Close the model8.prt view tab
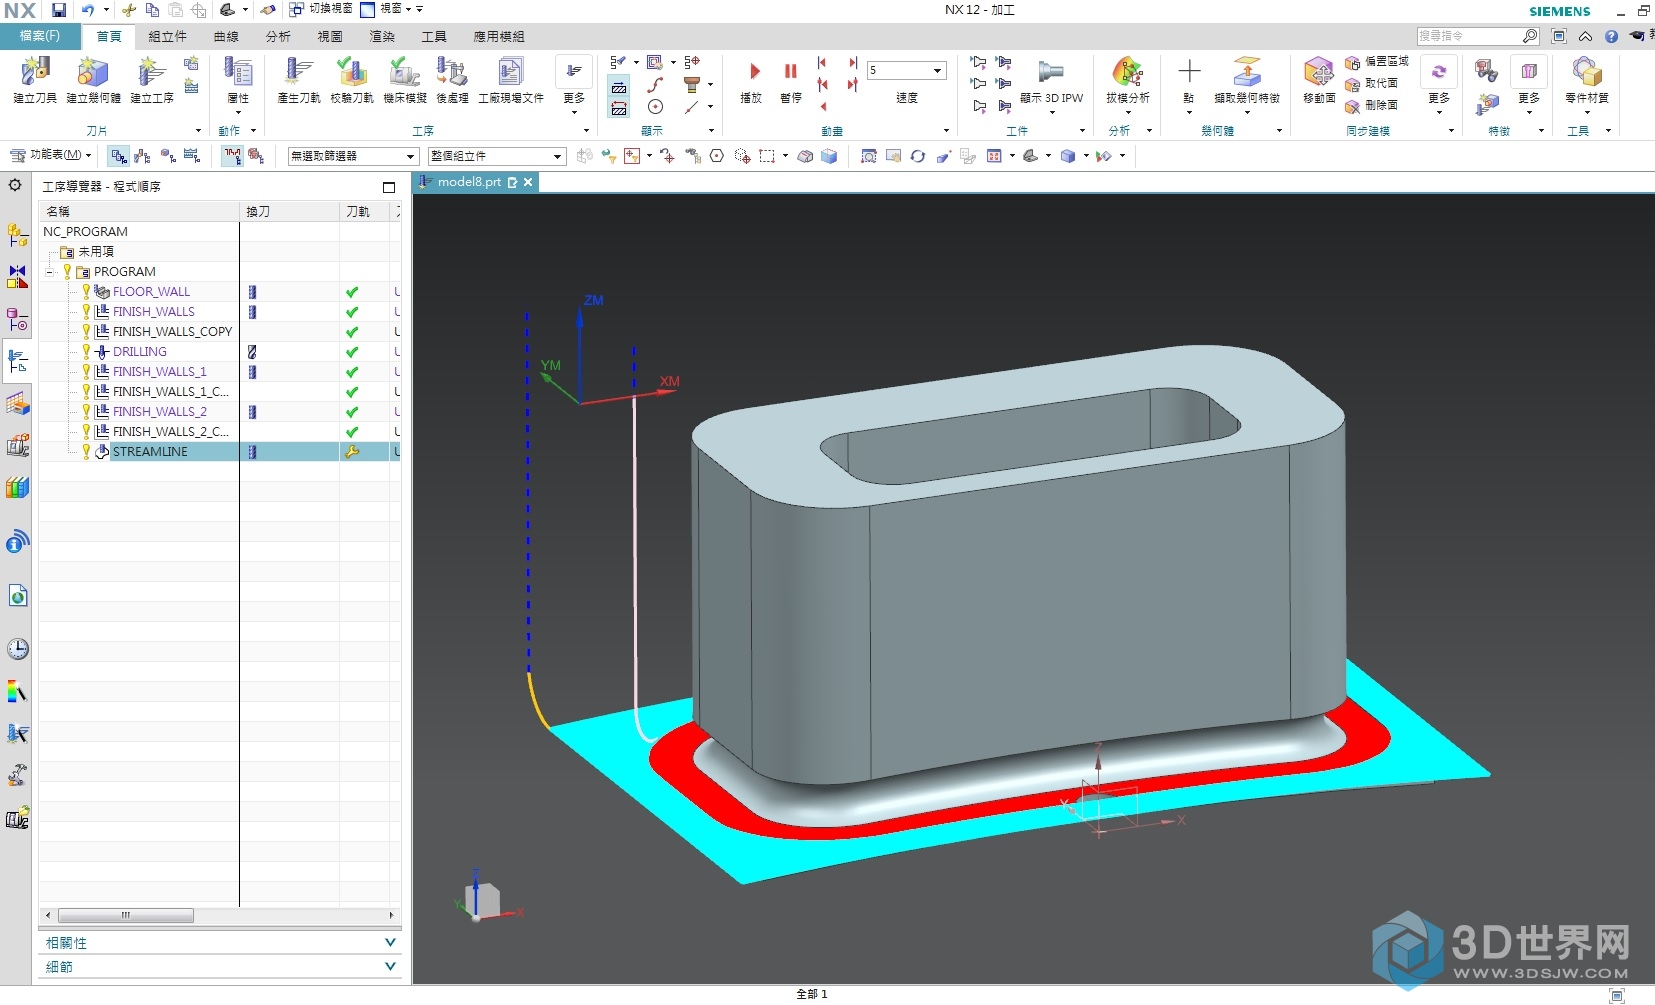The image size is (1655, 1005). click(x=527, y=182)
